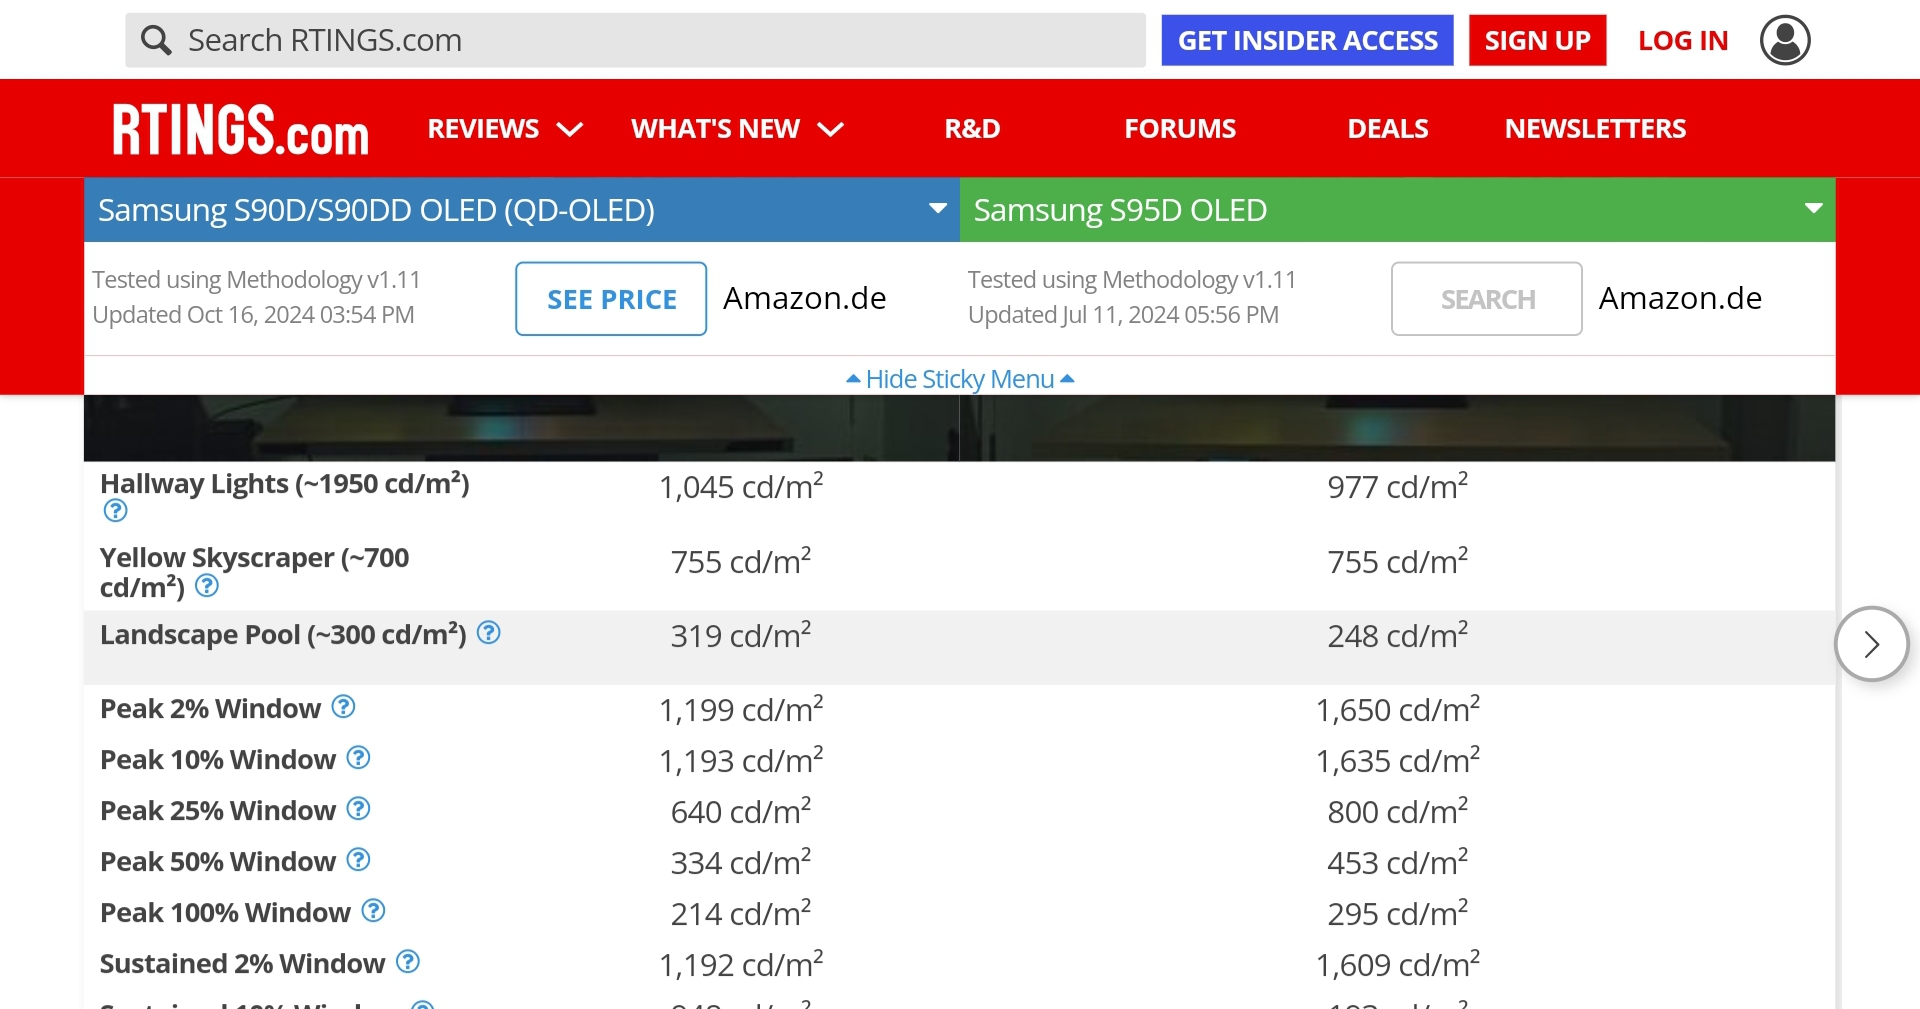Open help icon for Hallway Lights

click(x=116, y=511)
